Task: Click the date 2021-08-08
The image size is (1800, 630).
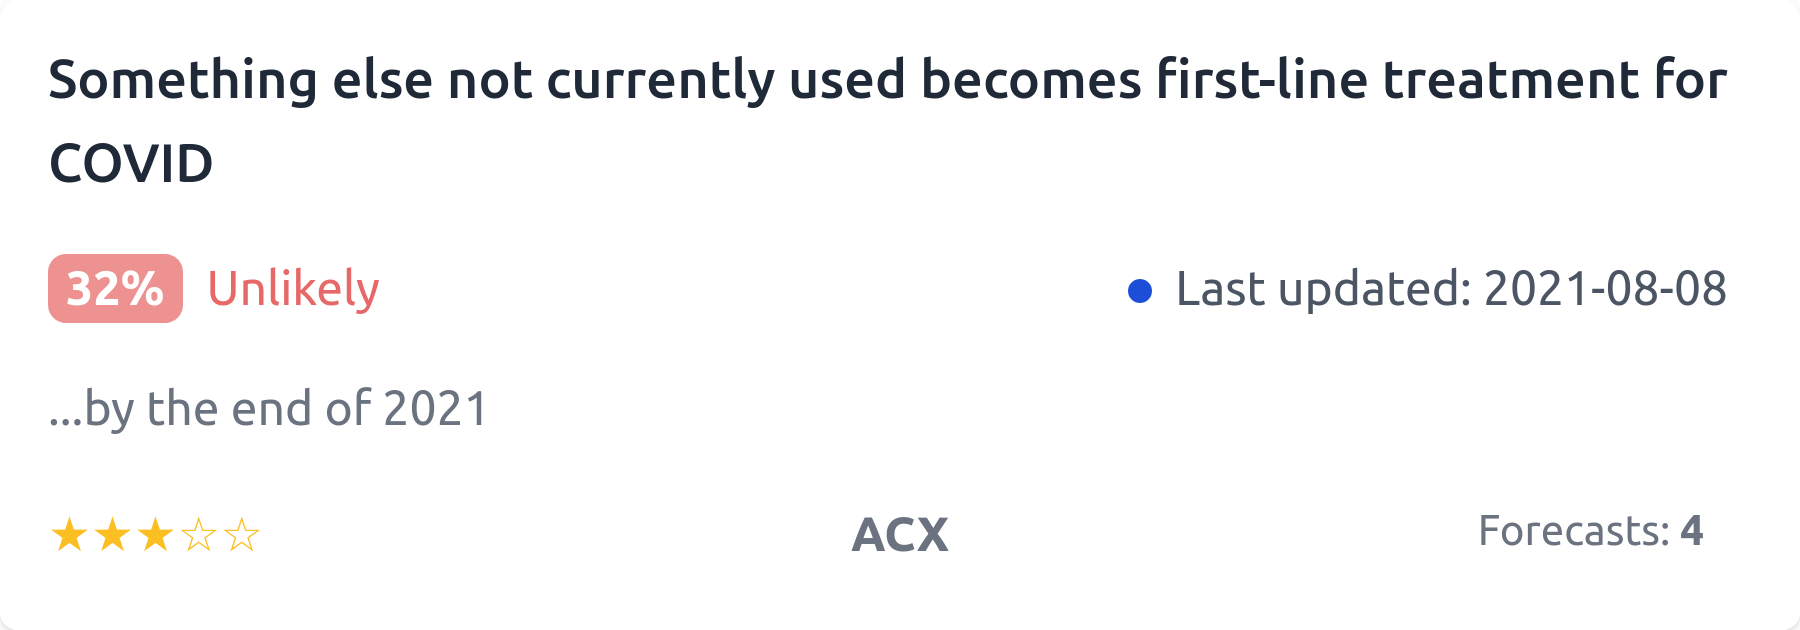Action: click(x=1605, y=289)
